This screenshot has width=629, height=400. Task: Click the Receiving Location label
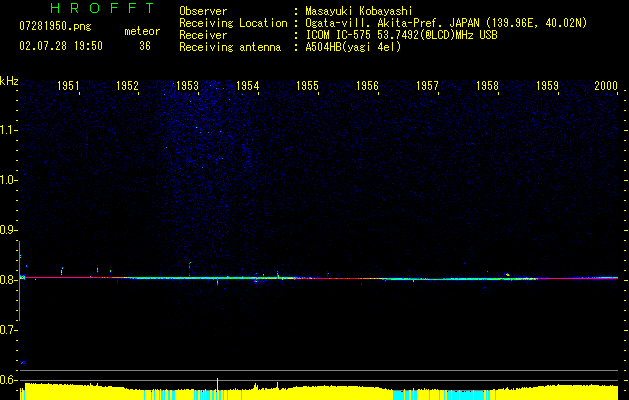233,23
